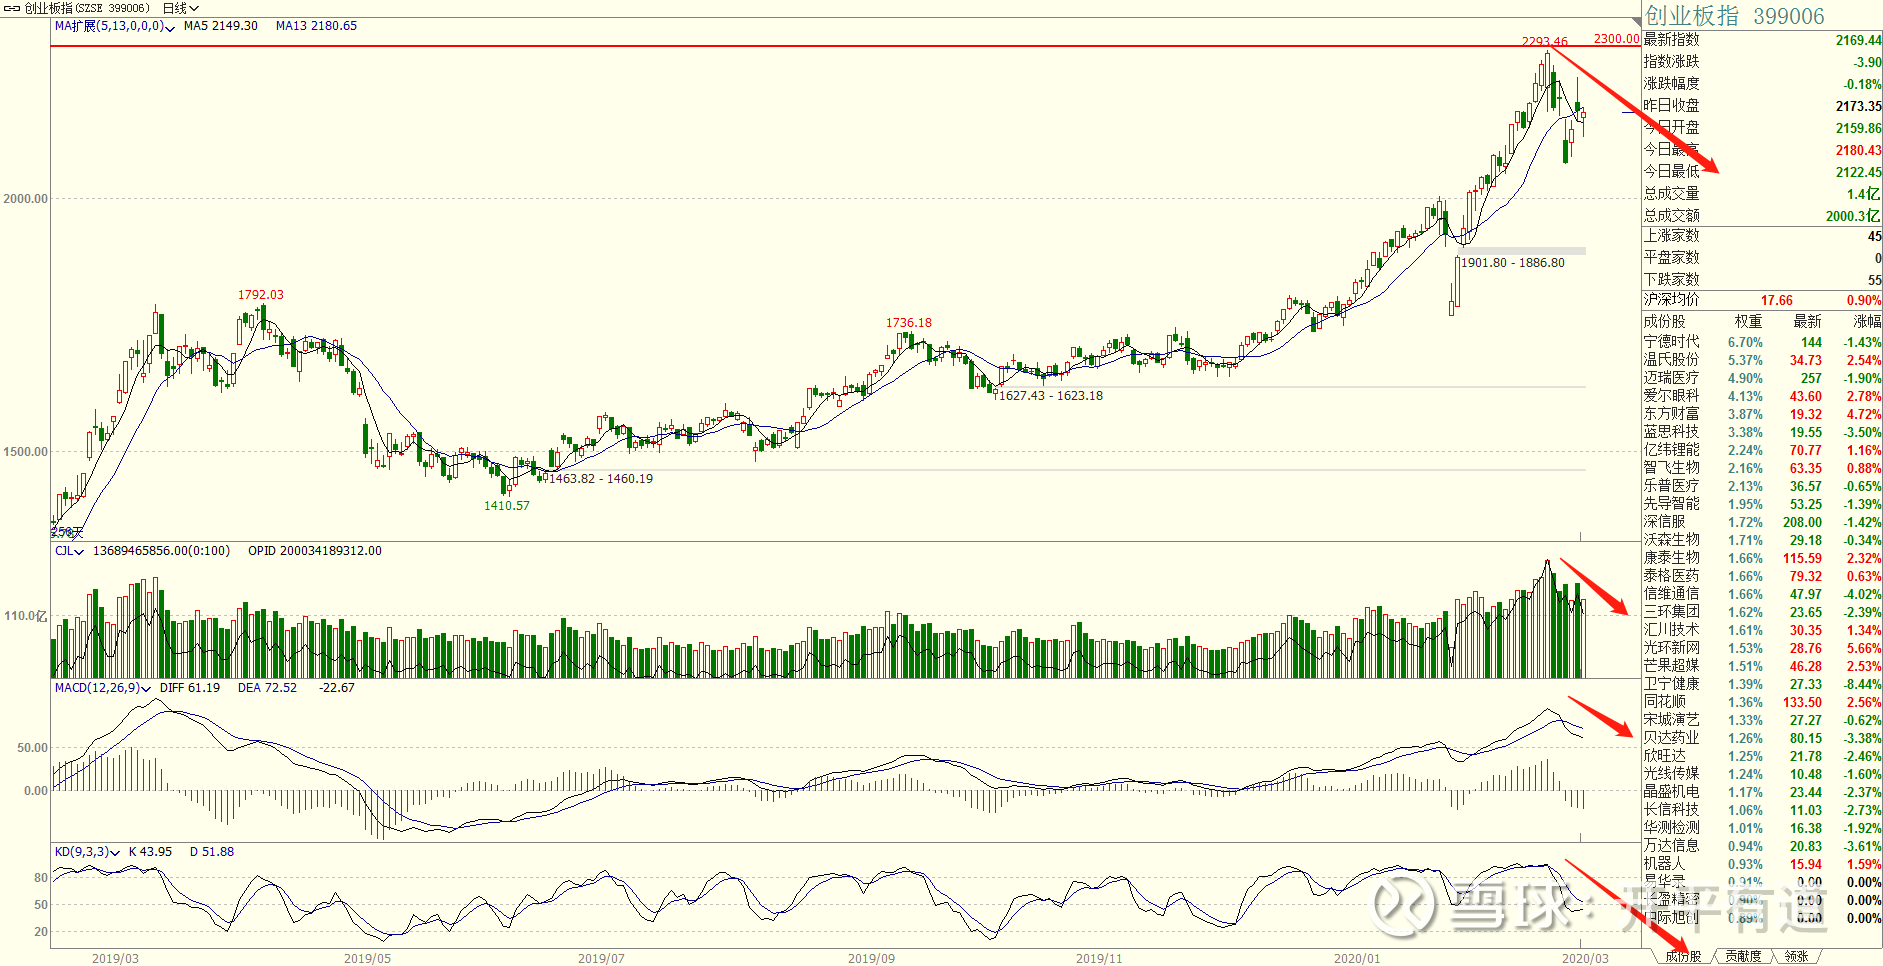Viewport: 1883px width, 966px height.
Task: Select 三环集团 row
Action: pyautogui.click(x=1762, y=612)
